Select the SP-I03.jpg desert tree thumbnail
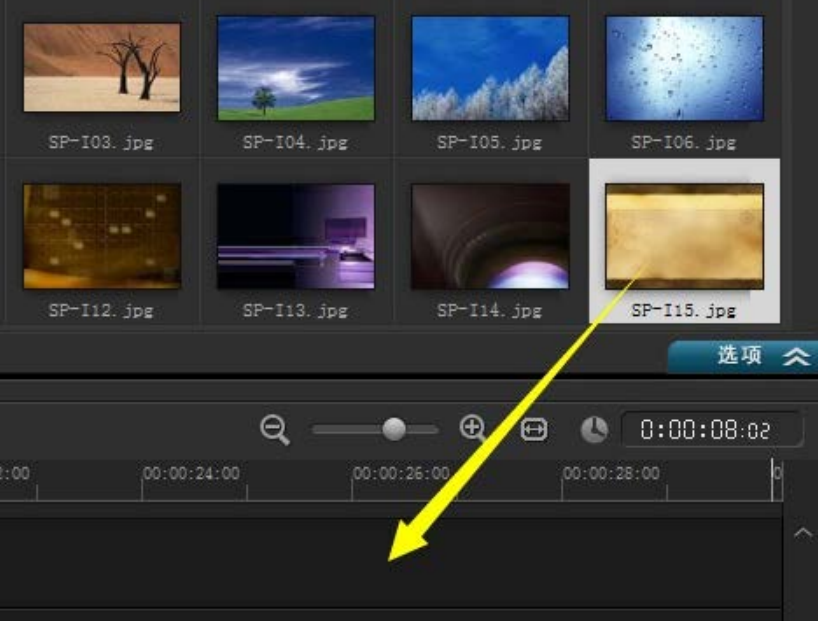This screenshot has height=621, width=818. [x=102, y=67]
